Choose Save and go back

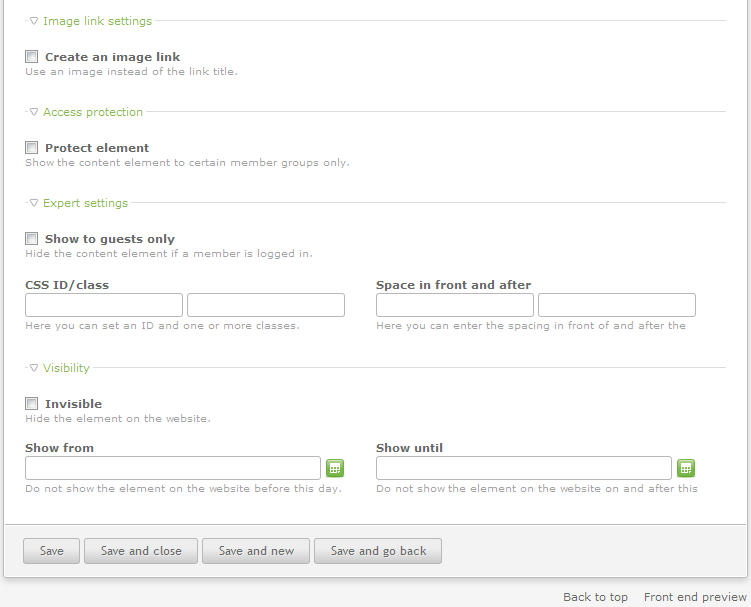378,551
